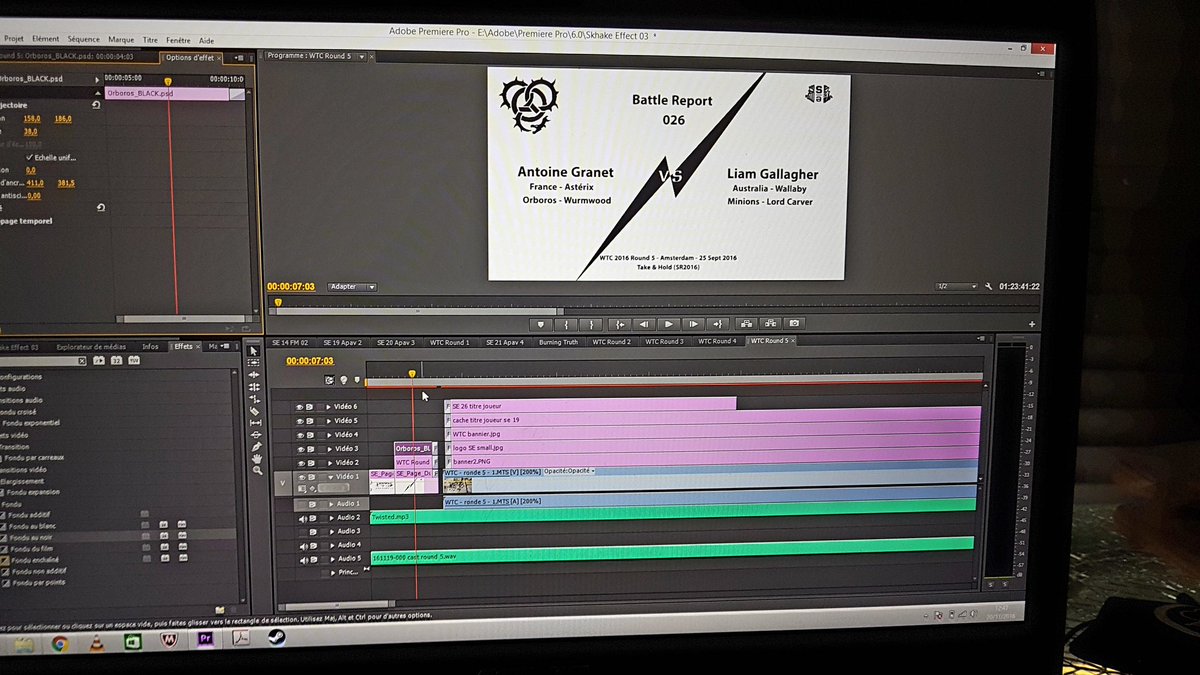Filter effects by 32-bit color icon
Viewport: 1200px width, 675px height.
point(116,360)
